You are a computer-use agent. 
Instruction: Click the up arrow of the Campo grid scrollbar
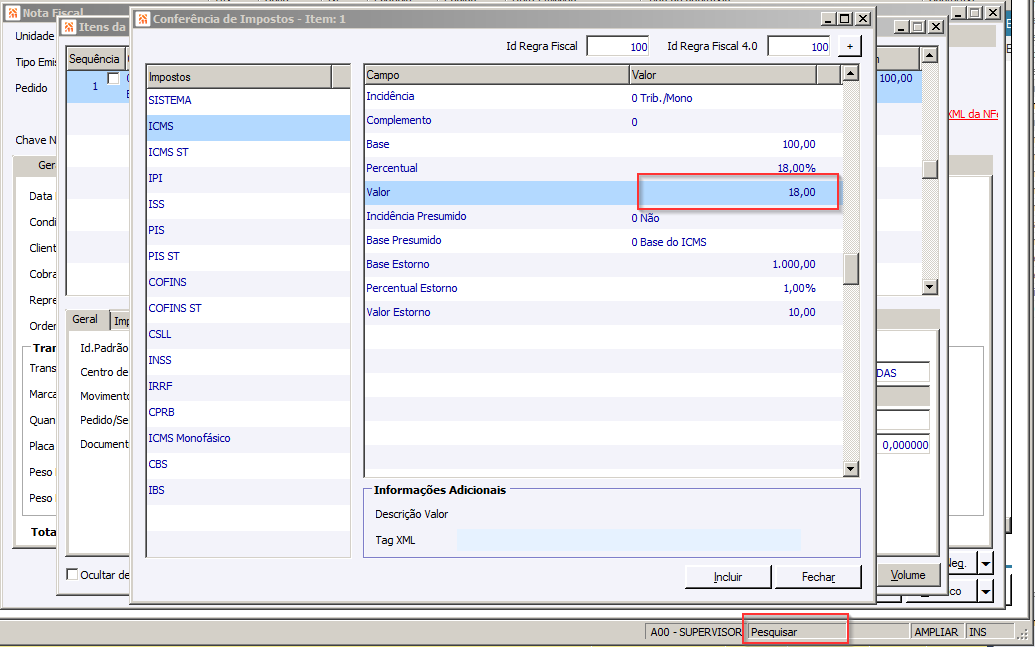pyautogui.click(x=851, y=73)
